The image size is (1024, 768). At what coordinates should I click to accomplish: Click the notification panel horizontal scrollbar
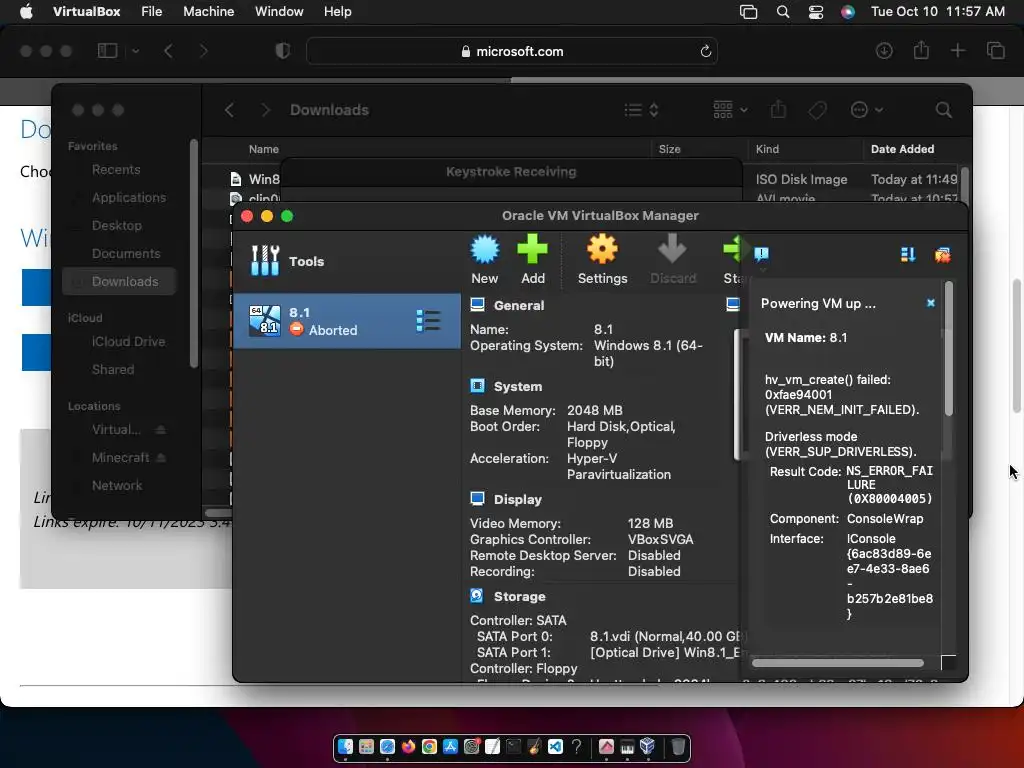pos(838,663)
